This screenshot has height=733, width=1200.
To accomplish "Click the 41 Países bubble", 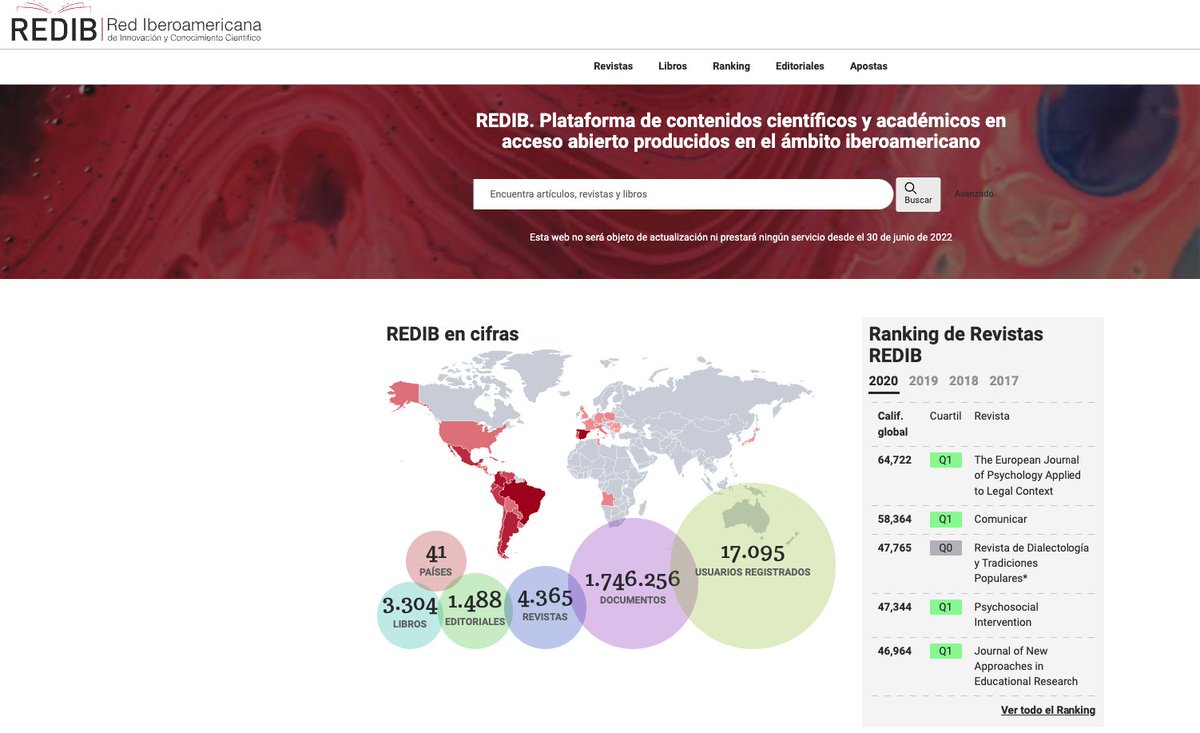I will tap(436, 560).
